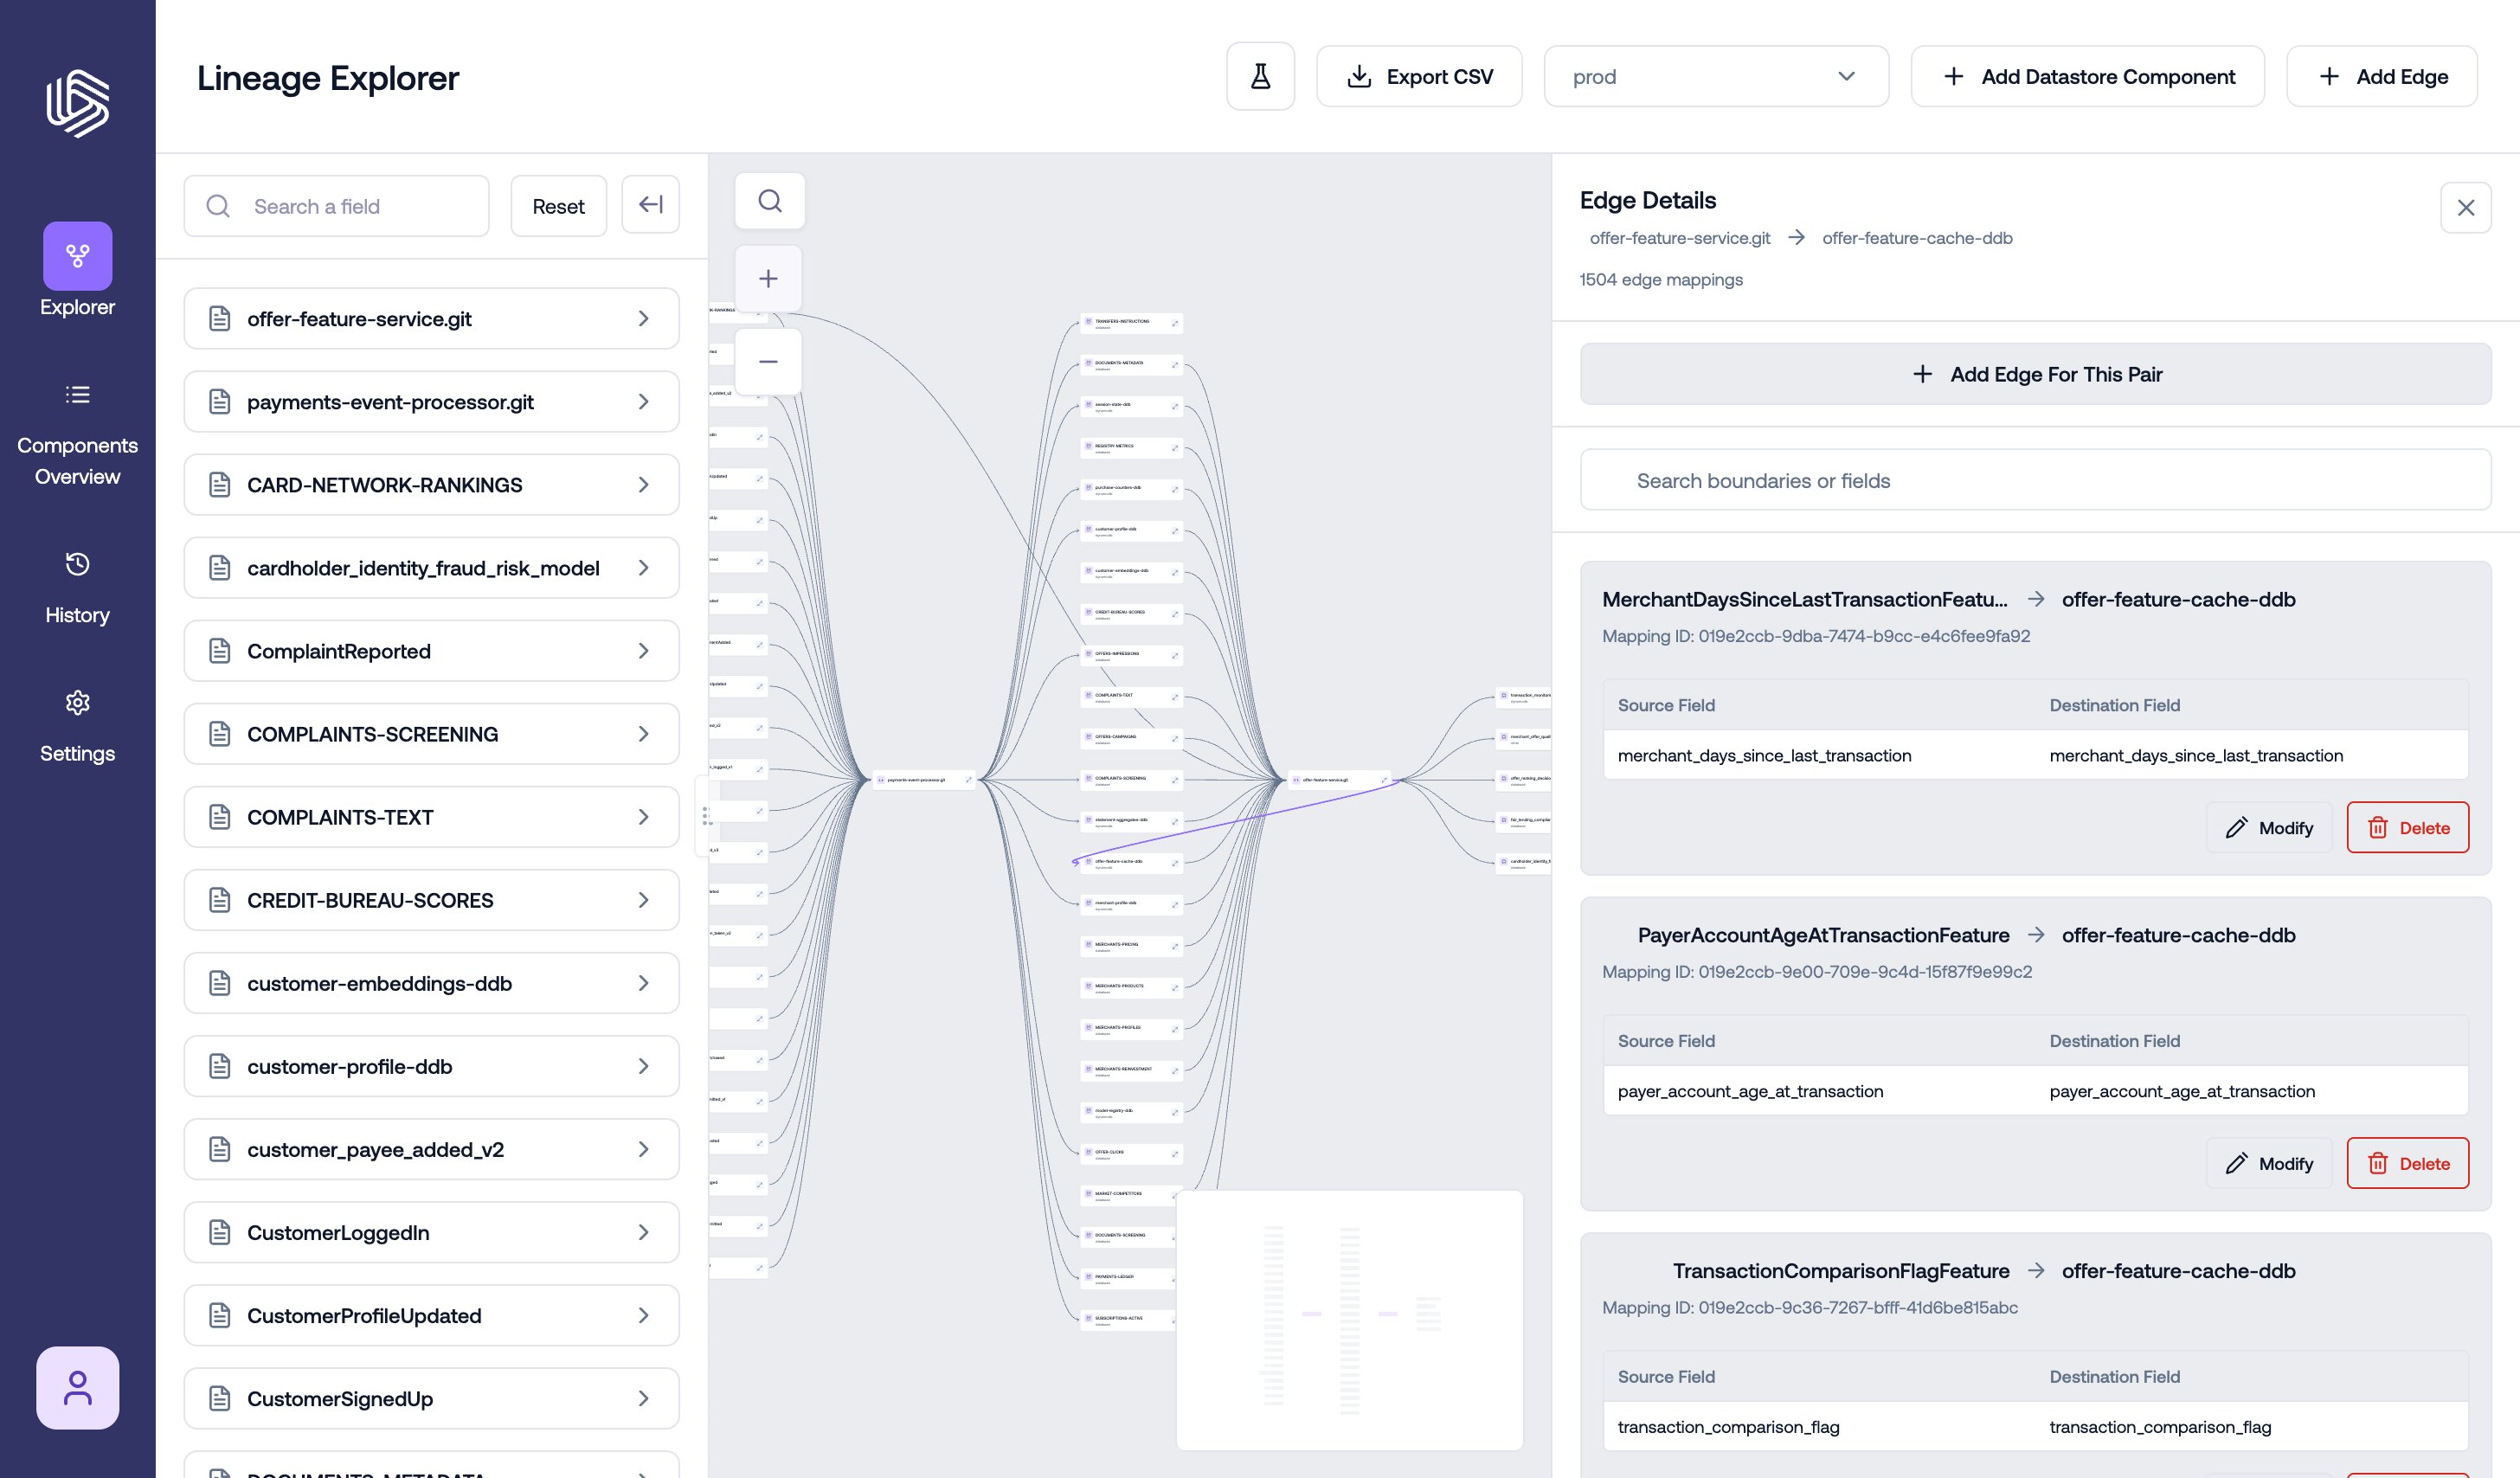Screen dimensions: 2520x1478
Task: Click the document icon of offer-feature-service.git
Action: 219,319
